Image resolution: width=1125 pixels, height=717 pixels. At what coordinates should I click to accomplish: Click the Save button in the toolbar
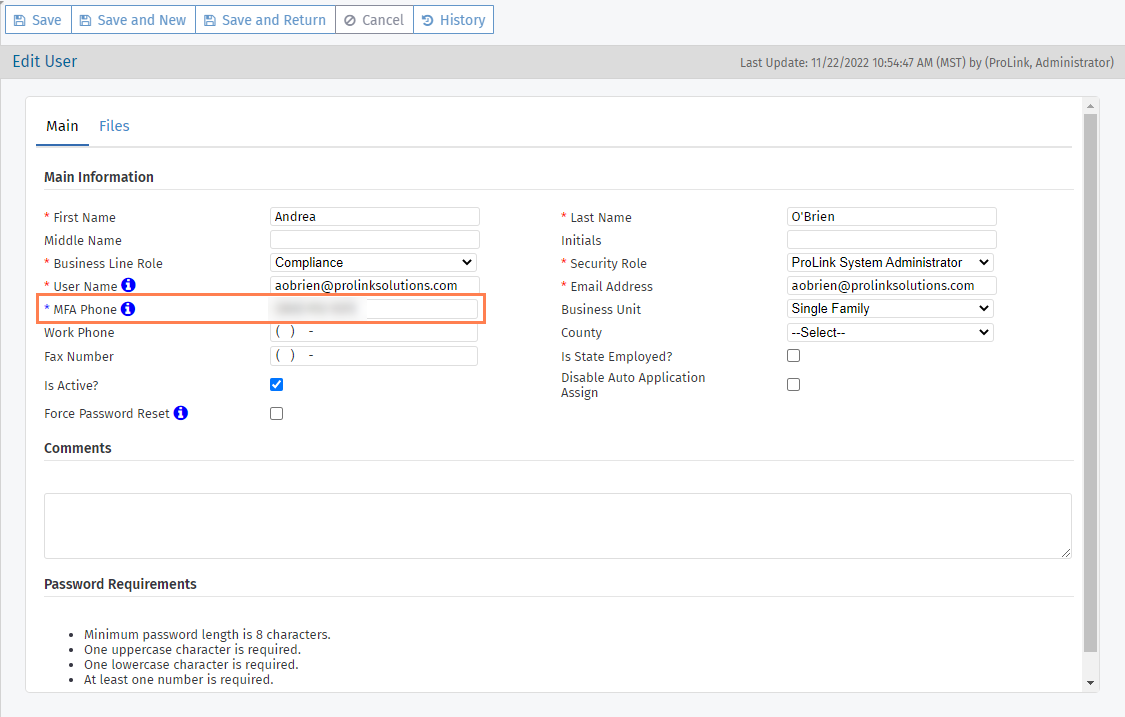(x=37, y=20)
